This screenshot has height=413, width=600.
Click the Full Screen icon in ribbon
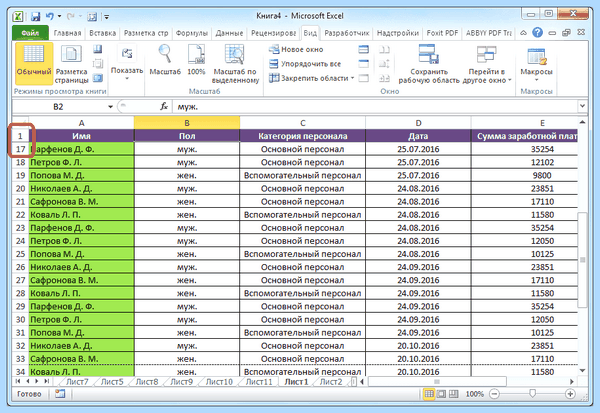98,78
